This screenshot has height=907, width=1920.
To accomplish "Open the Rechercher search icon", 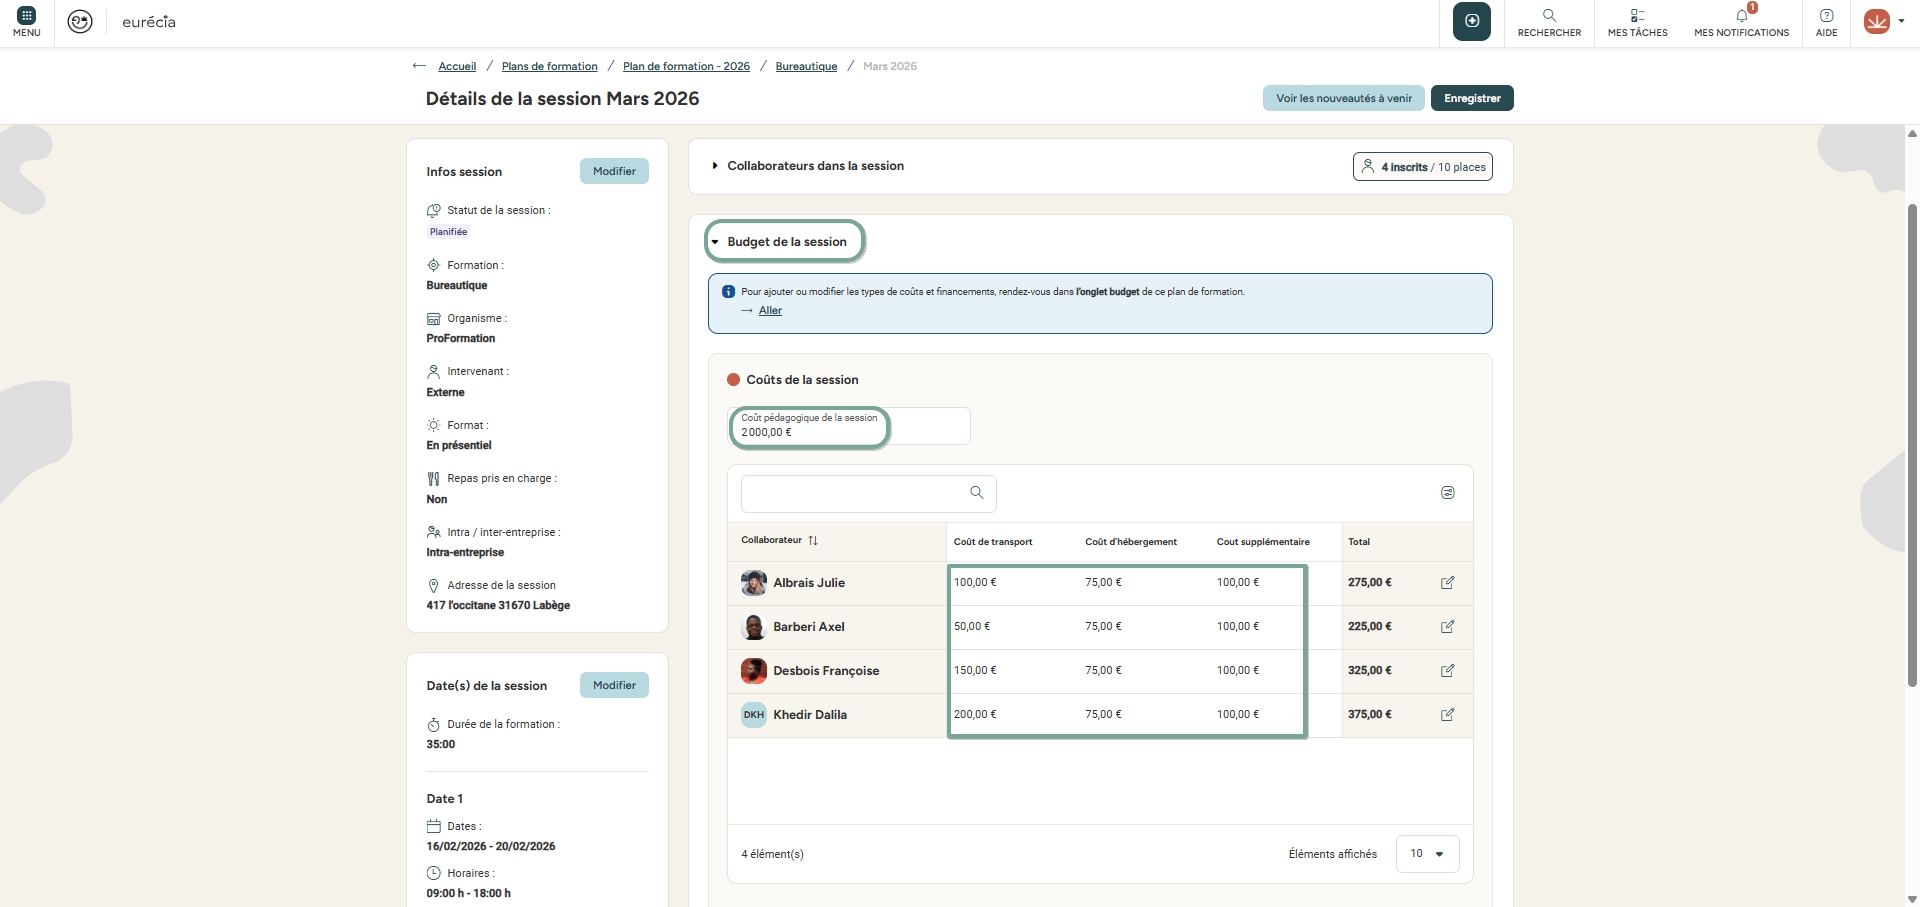I will tap(1549, 16).
